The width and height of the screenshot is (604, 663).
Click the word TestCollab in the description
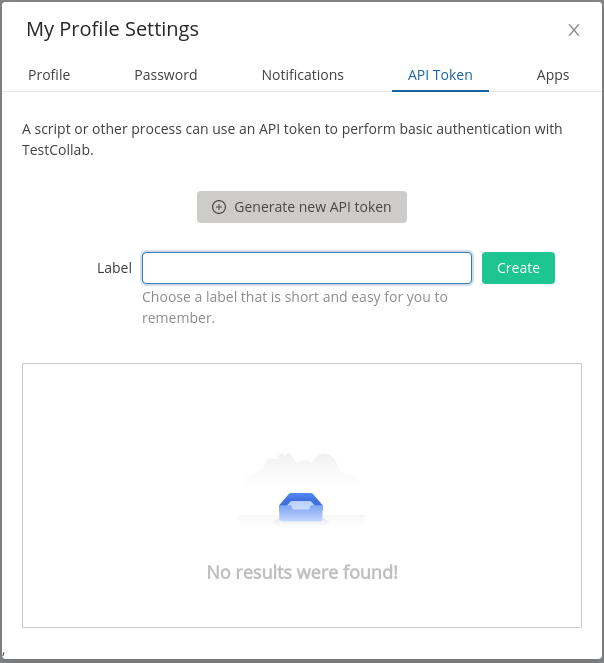57,150
